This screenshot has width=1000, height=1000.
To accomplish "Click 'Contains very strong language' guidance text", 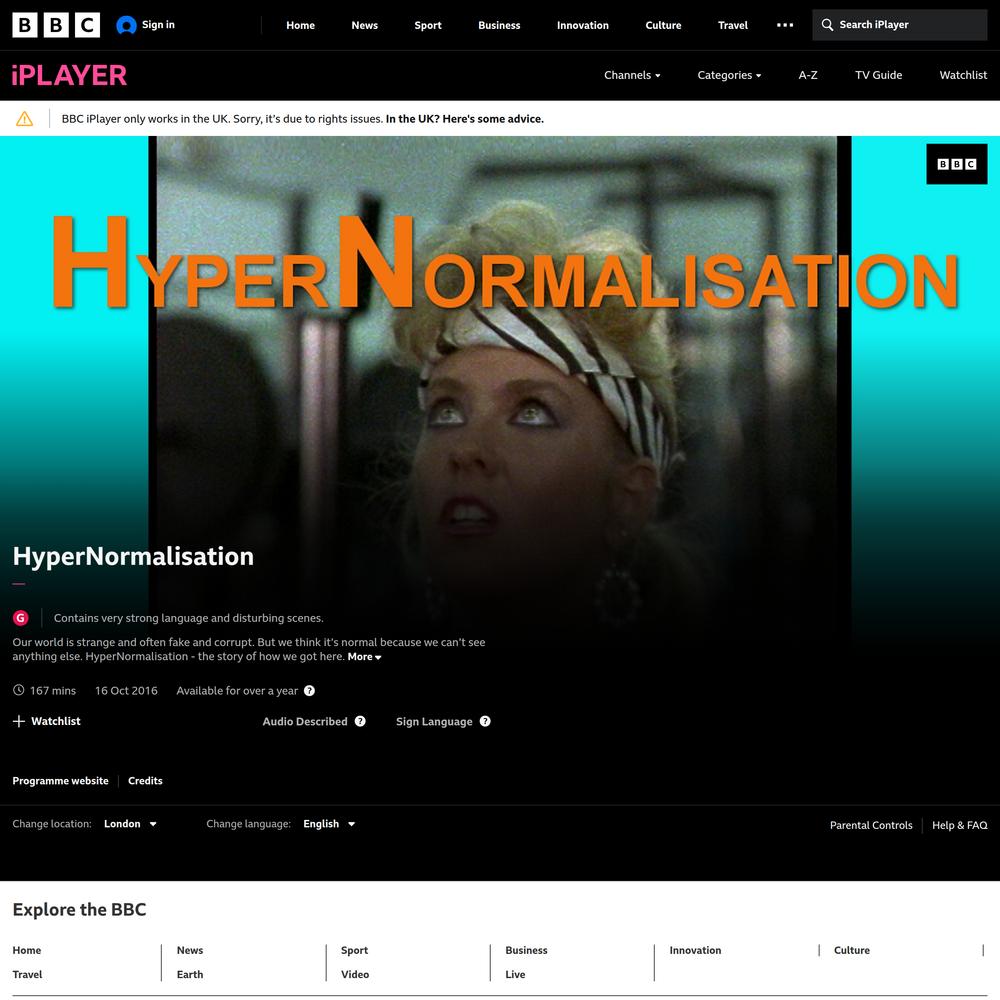I will (x=189, y=618).
